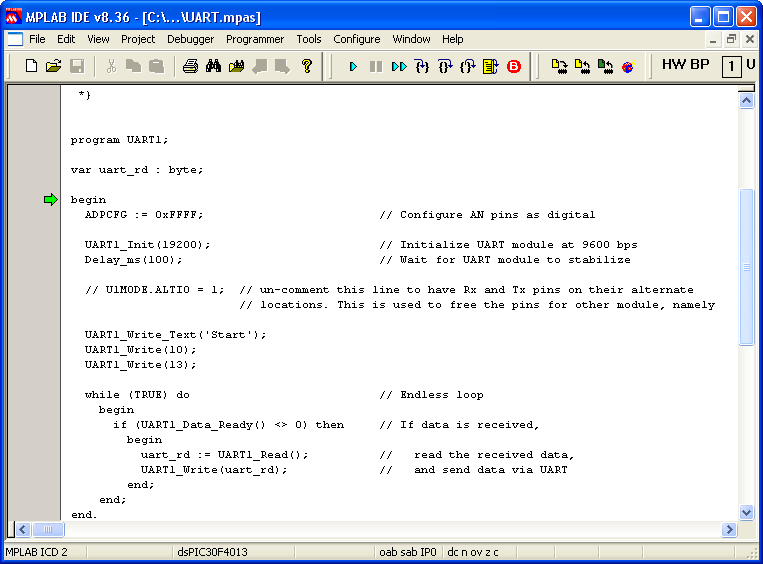Click the horizontal scrollbar right arrow
Image resolution: width=763 pixels, height=564 pixels.
click(x=729, y=529)
